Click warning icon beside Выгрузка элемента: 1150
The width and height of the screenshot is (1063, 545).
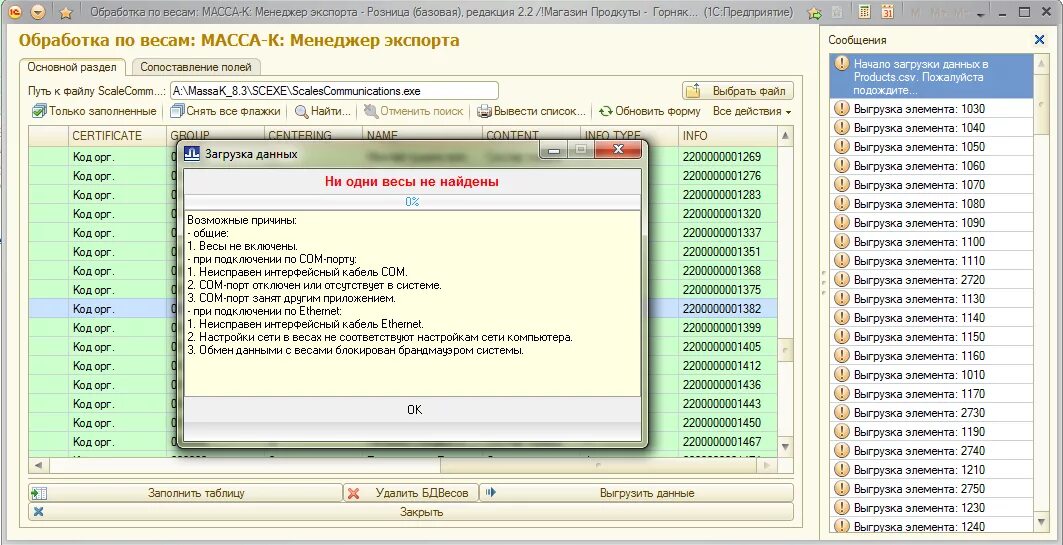point(841,336)
